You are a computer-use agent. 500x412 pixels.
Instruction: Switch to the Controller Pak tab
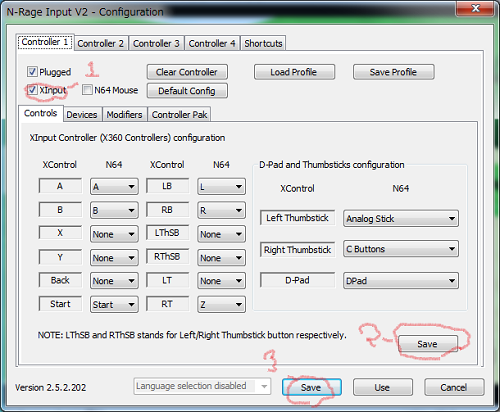coord(179,115)
